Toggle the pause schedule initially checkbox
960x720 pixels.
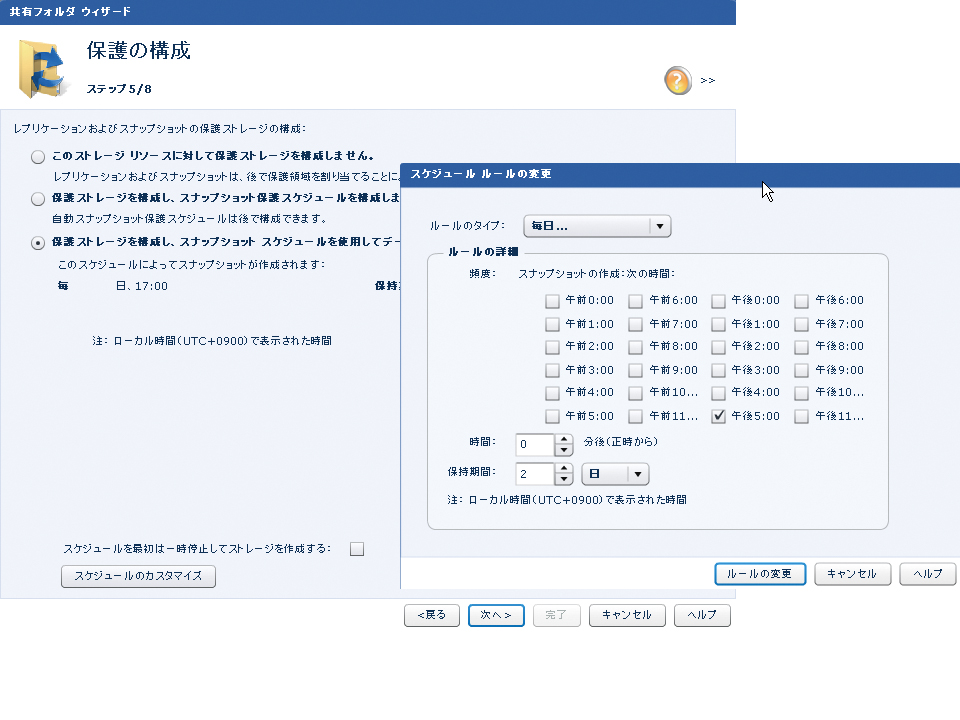point(357,549)
